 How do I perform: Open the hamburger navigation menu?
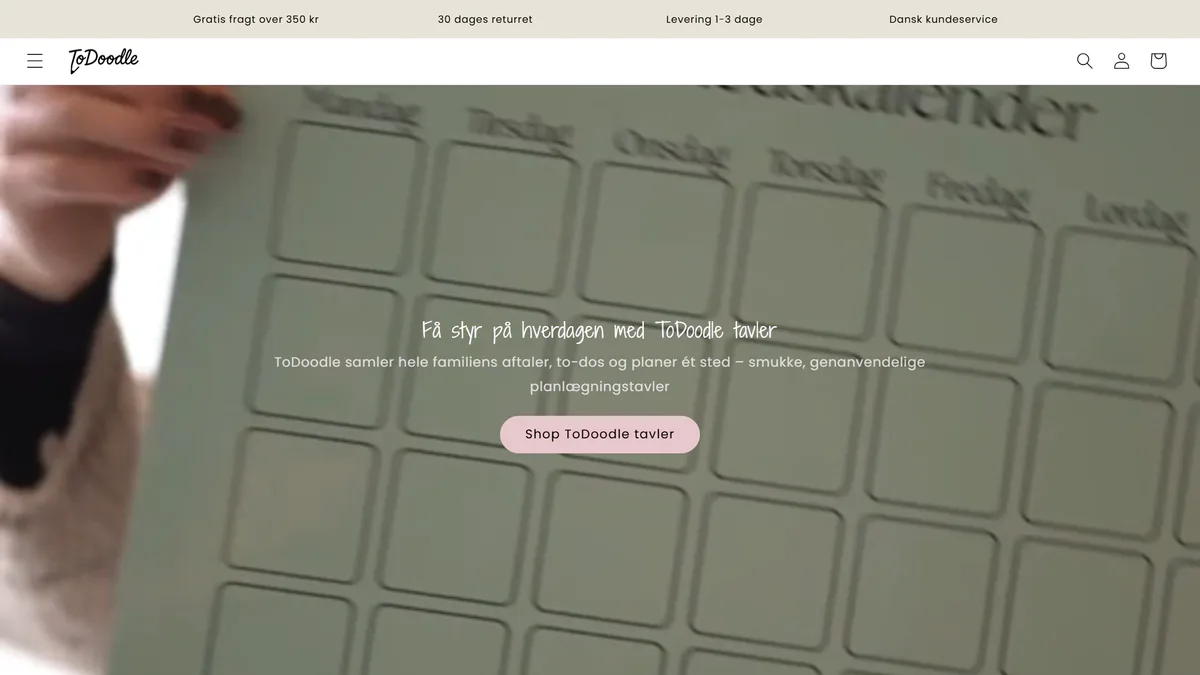coord(35,61)
